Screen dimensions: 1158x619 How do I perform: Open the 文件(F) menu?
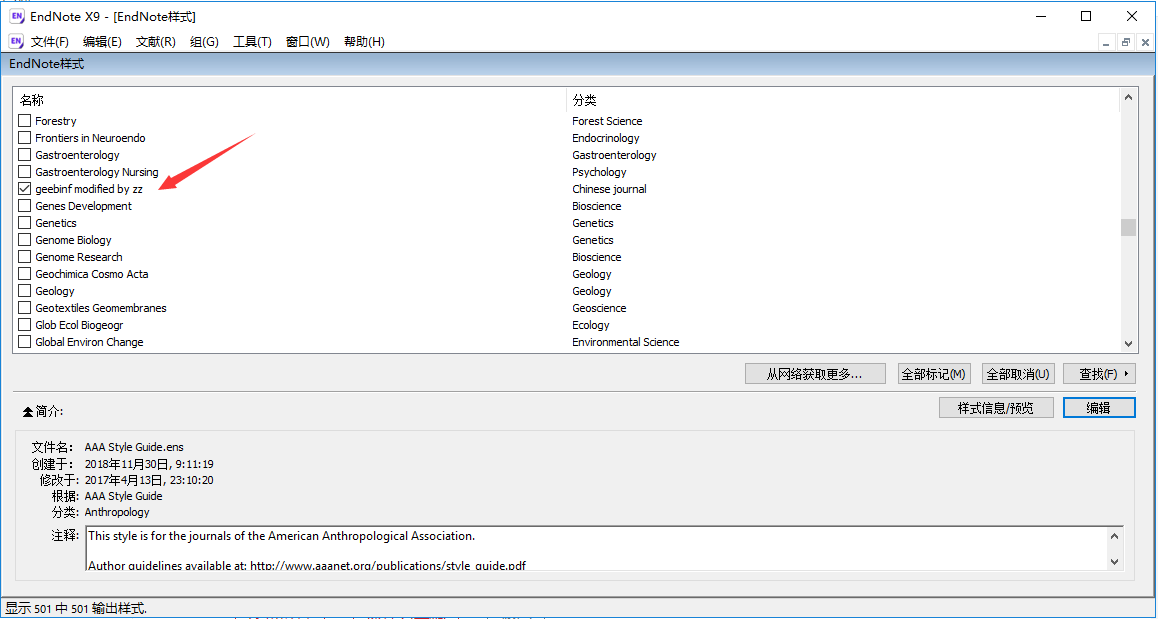49,42
